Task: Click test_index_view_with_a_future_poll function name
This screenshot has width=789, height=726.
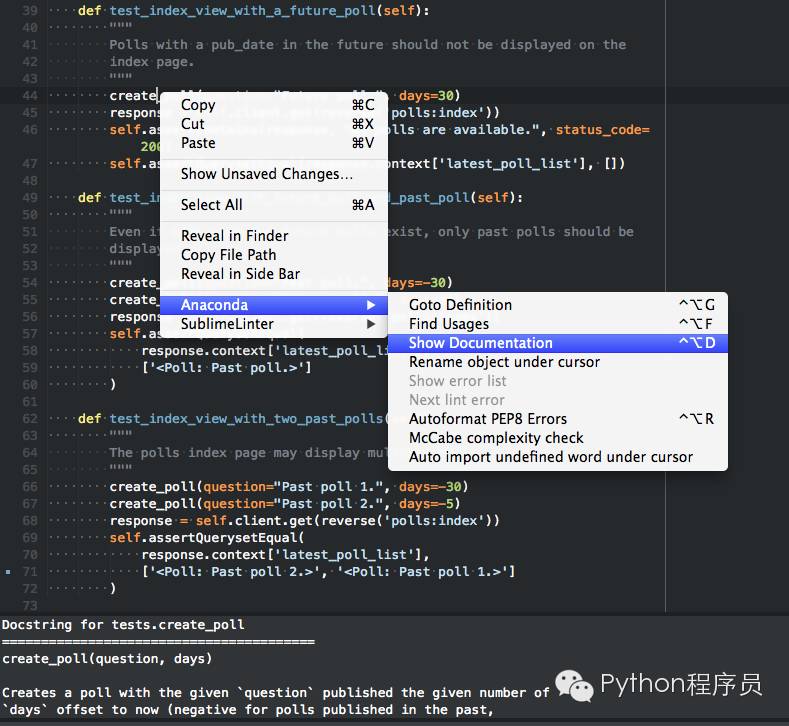Action: 243,11
